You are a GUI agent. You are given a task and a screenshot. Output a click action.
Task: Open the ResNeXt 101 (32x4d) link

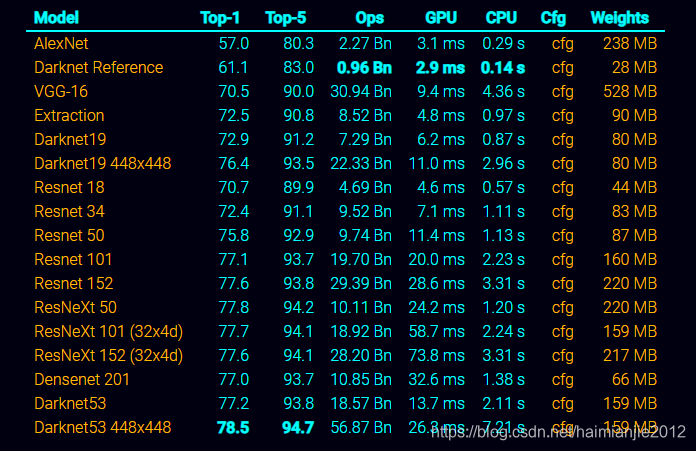pos(109,332)
